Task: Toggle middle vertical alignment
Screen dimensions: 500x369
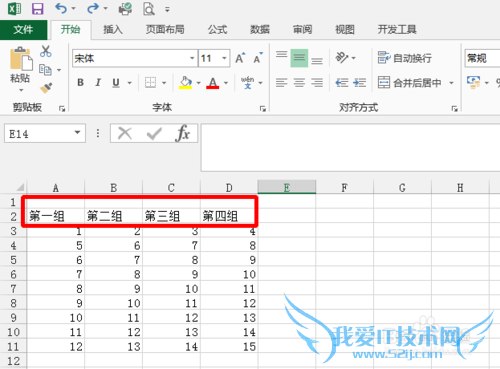Action: [x=299, y=58]
